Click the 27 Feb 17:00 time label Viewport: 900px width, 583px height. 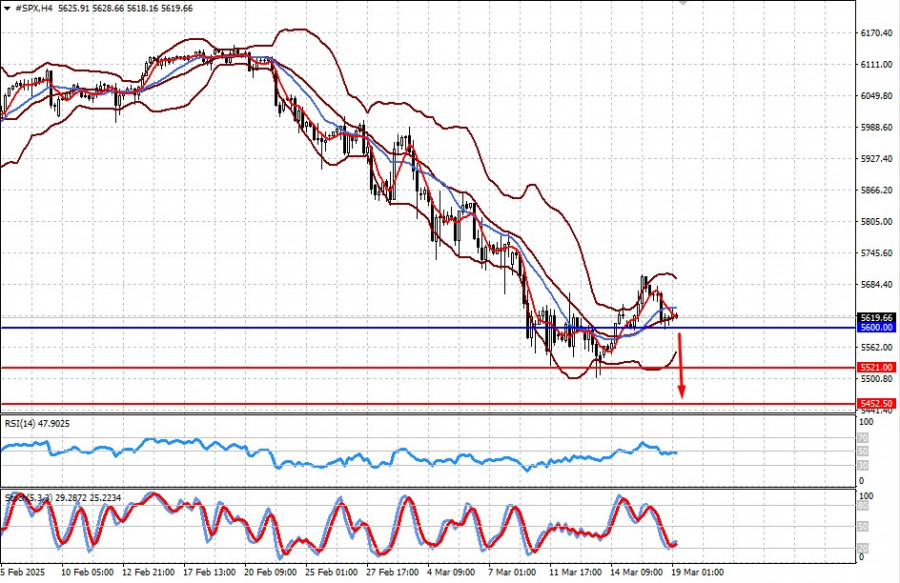(x=393, y=573)
